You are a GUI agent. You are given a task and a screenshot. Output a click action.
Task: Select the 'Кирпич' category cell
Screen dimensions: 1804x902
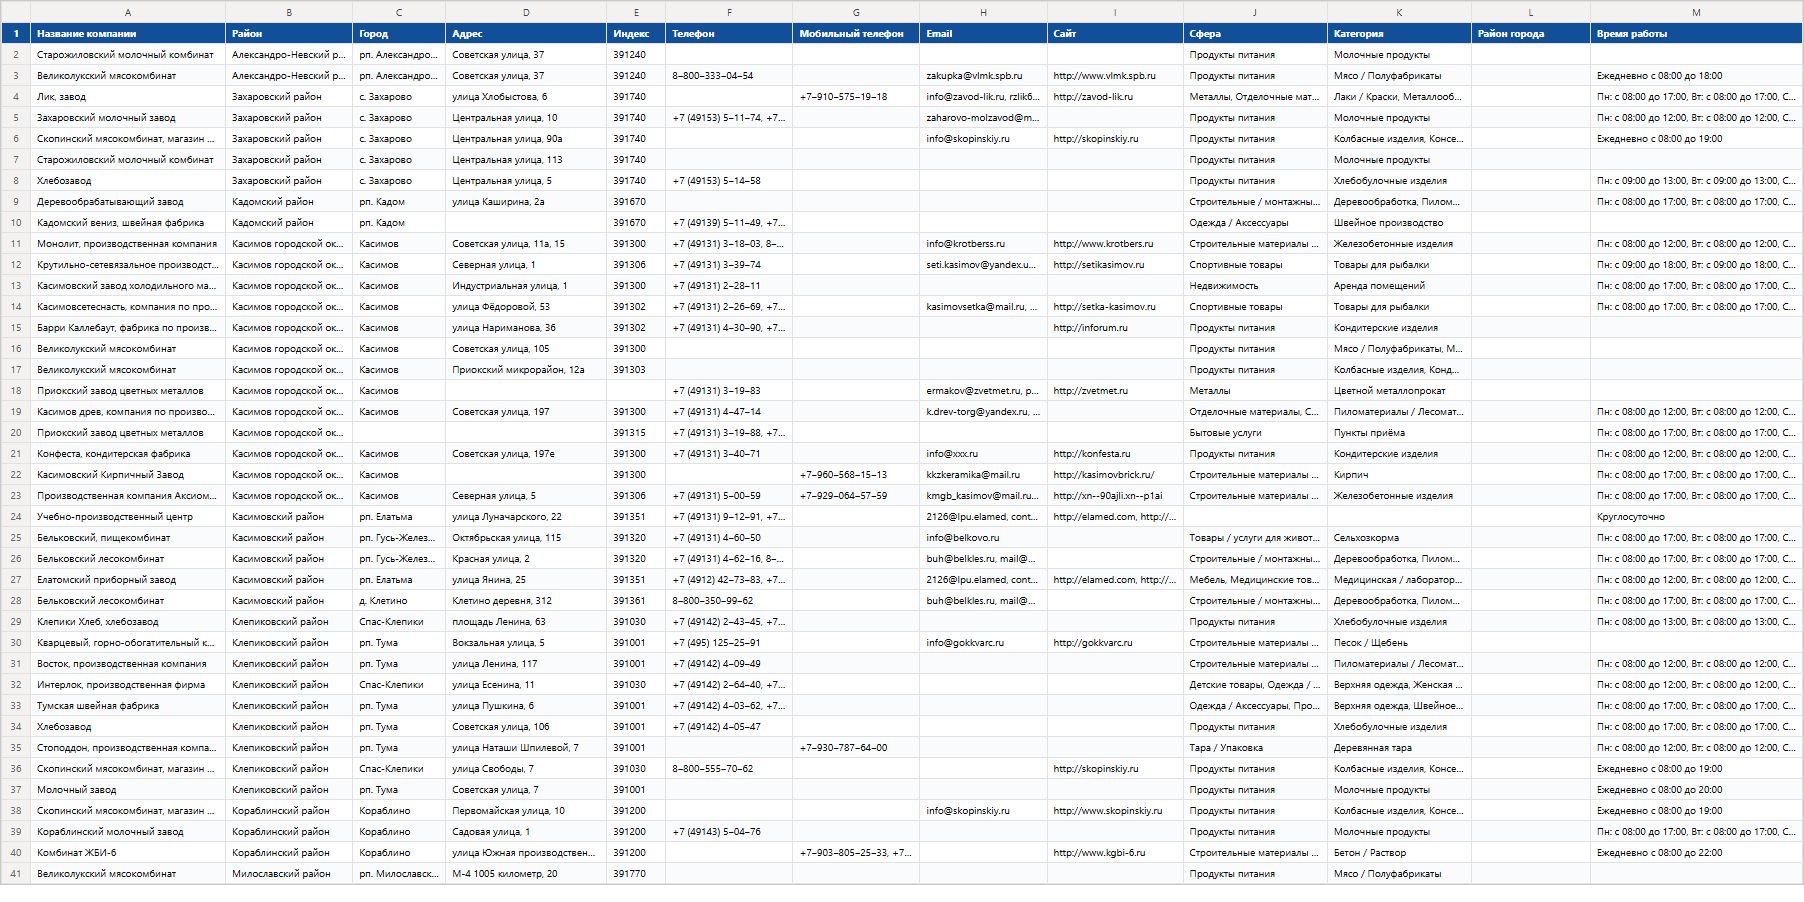(x=1399, y=475)
